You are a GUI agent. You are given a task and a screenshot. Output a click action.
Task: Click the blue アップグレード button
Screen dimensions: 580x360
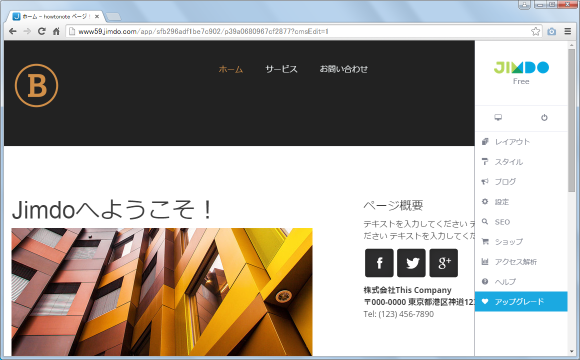[521, 302]
